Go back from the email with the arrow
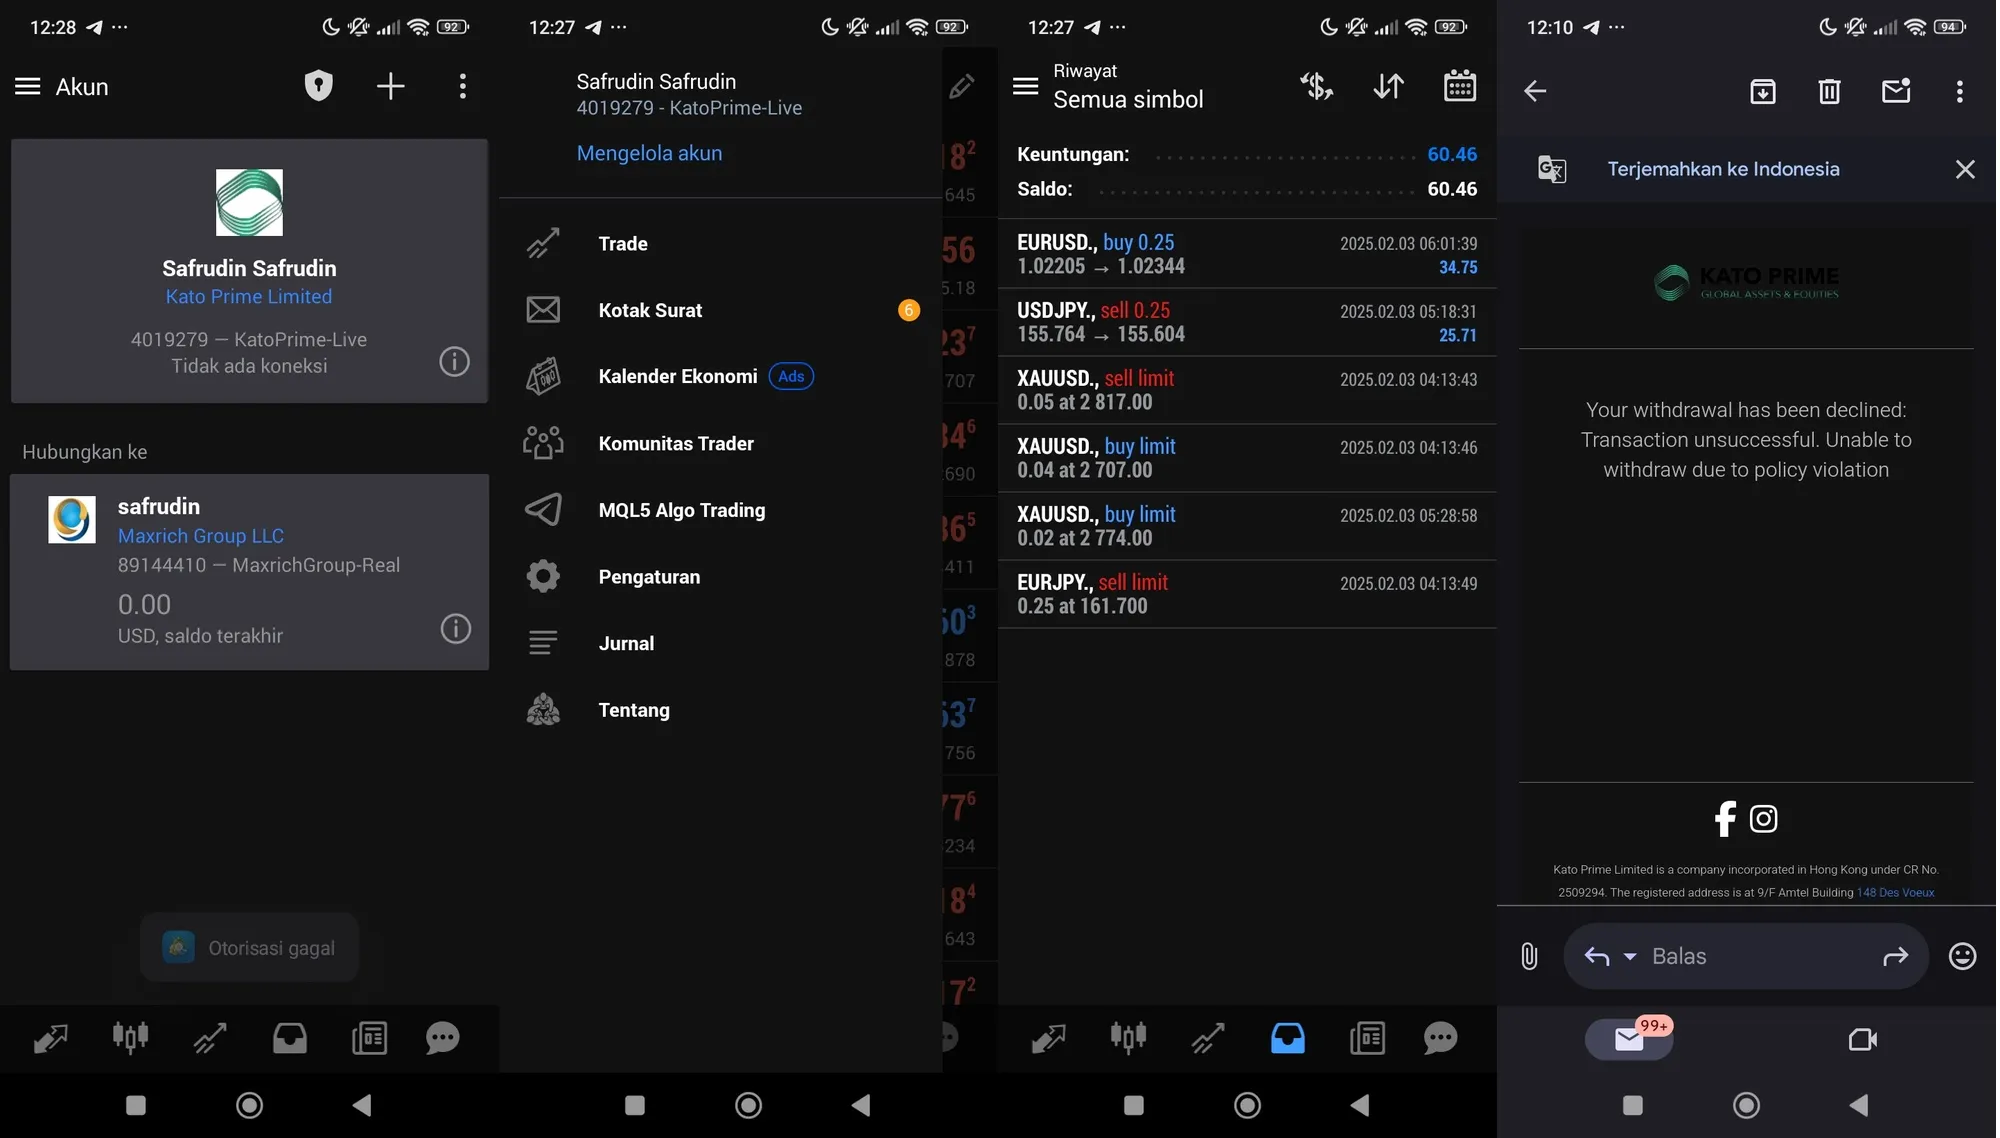This screenshot has width=2000, height=1138. point(1535,92)
